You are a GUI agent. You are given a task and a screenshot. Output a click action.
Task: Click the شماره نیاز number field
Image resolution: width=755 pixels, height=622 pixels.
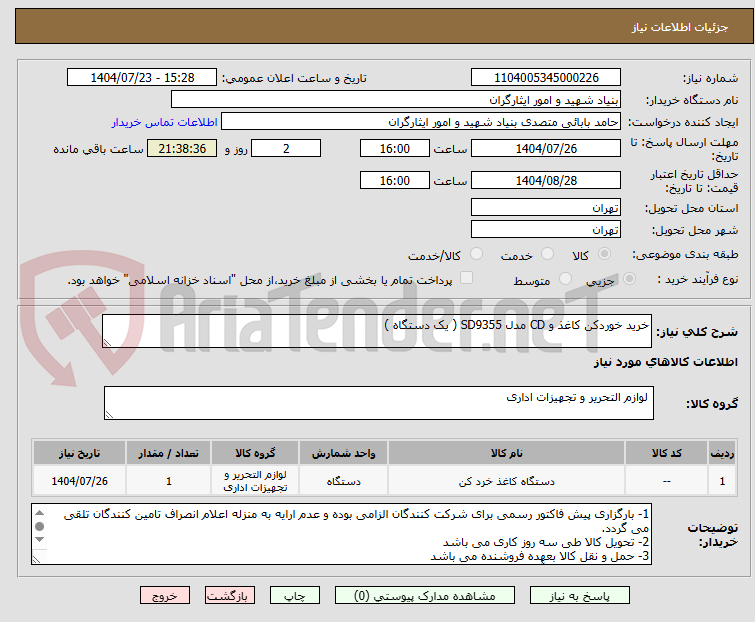pyautogui.click(x=546, y=78)
